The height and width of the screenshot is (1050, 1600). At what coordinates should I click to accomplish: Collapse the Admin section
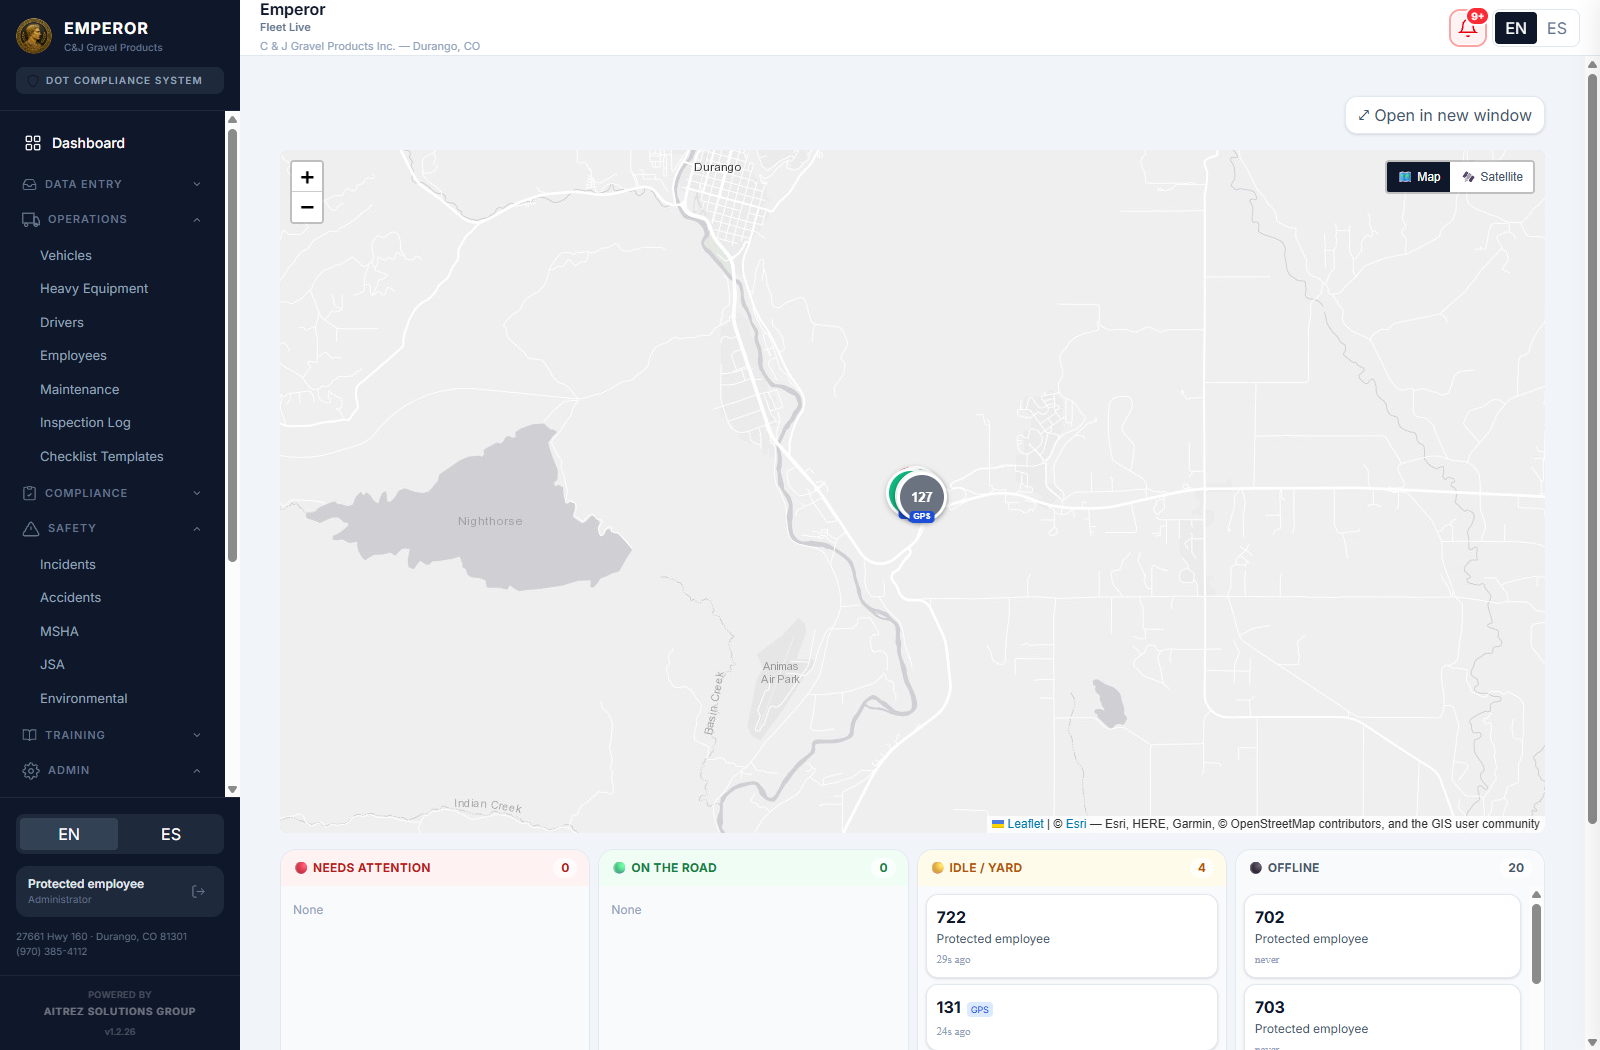(x=112, y=770)
